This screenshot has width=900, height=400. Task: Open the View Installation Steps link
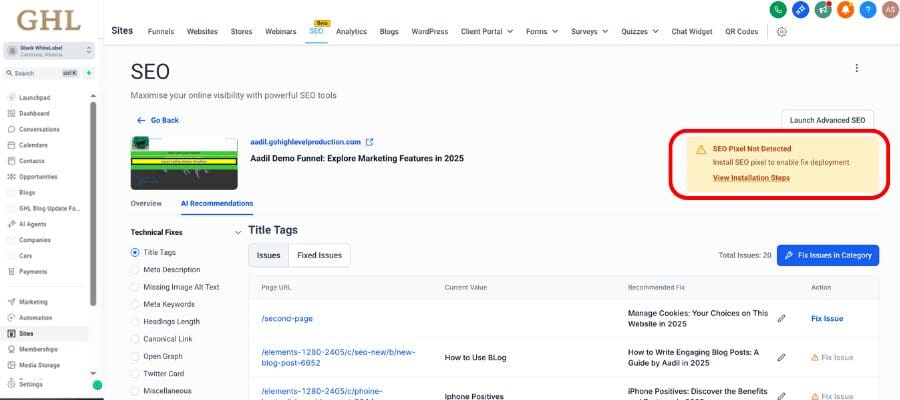click(x=750, y=178)
